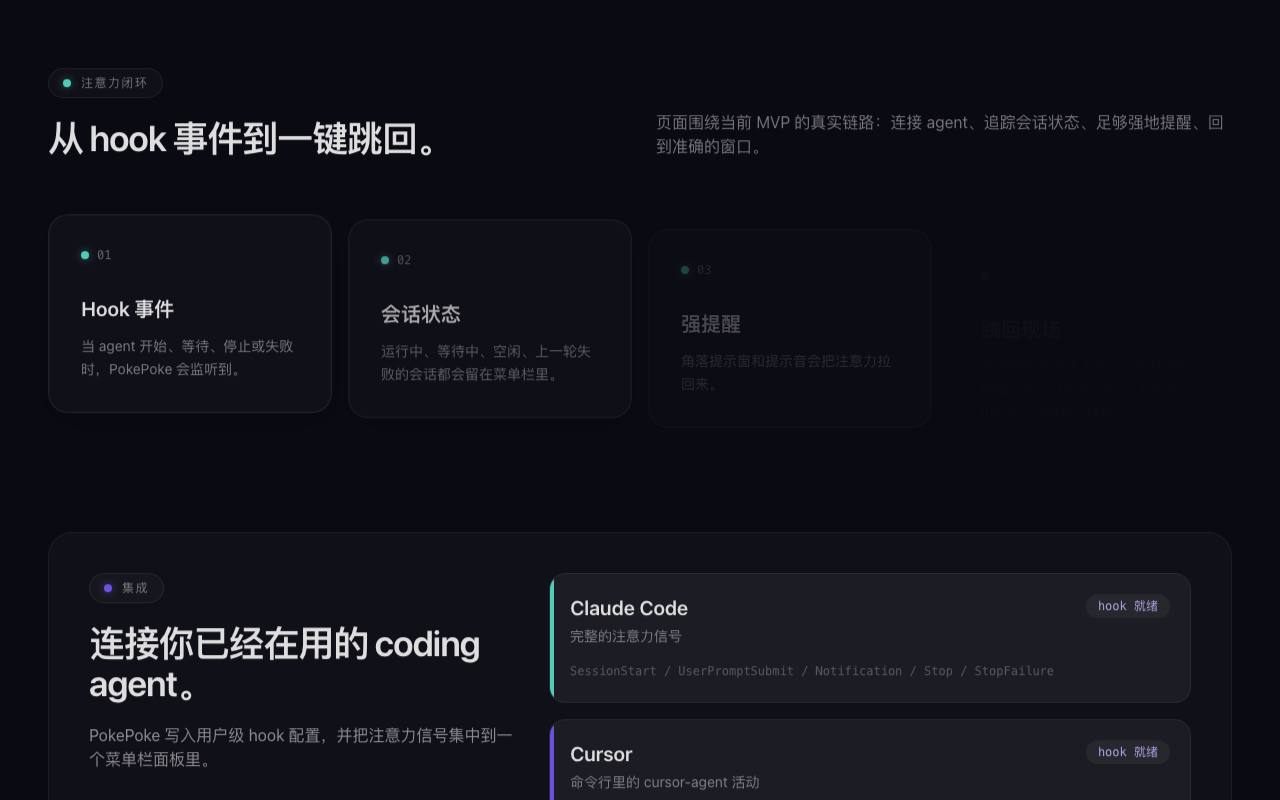Click the "01" step number label
1280x800 pixels.
pyautogui.click(x=104, y=255)
